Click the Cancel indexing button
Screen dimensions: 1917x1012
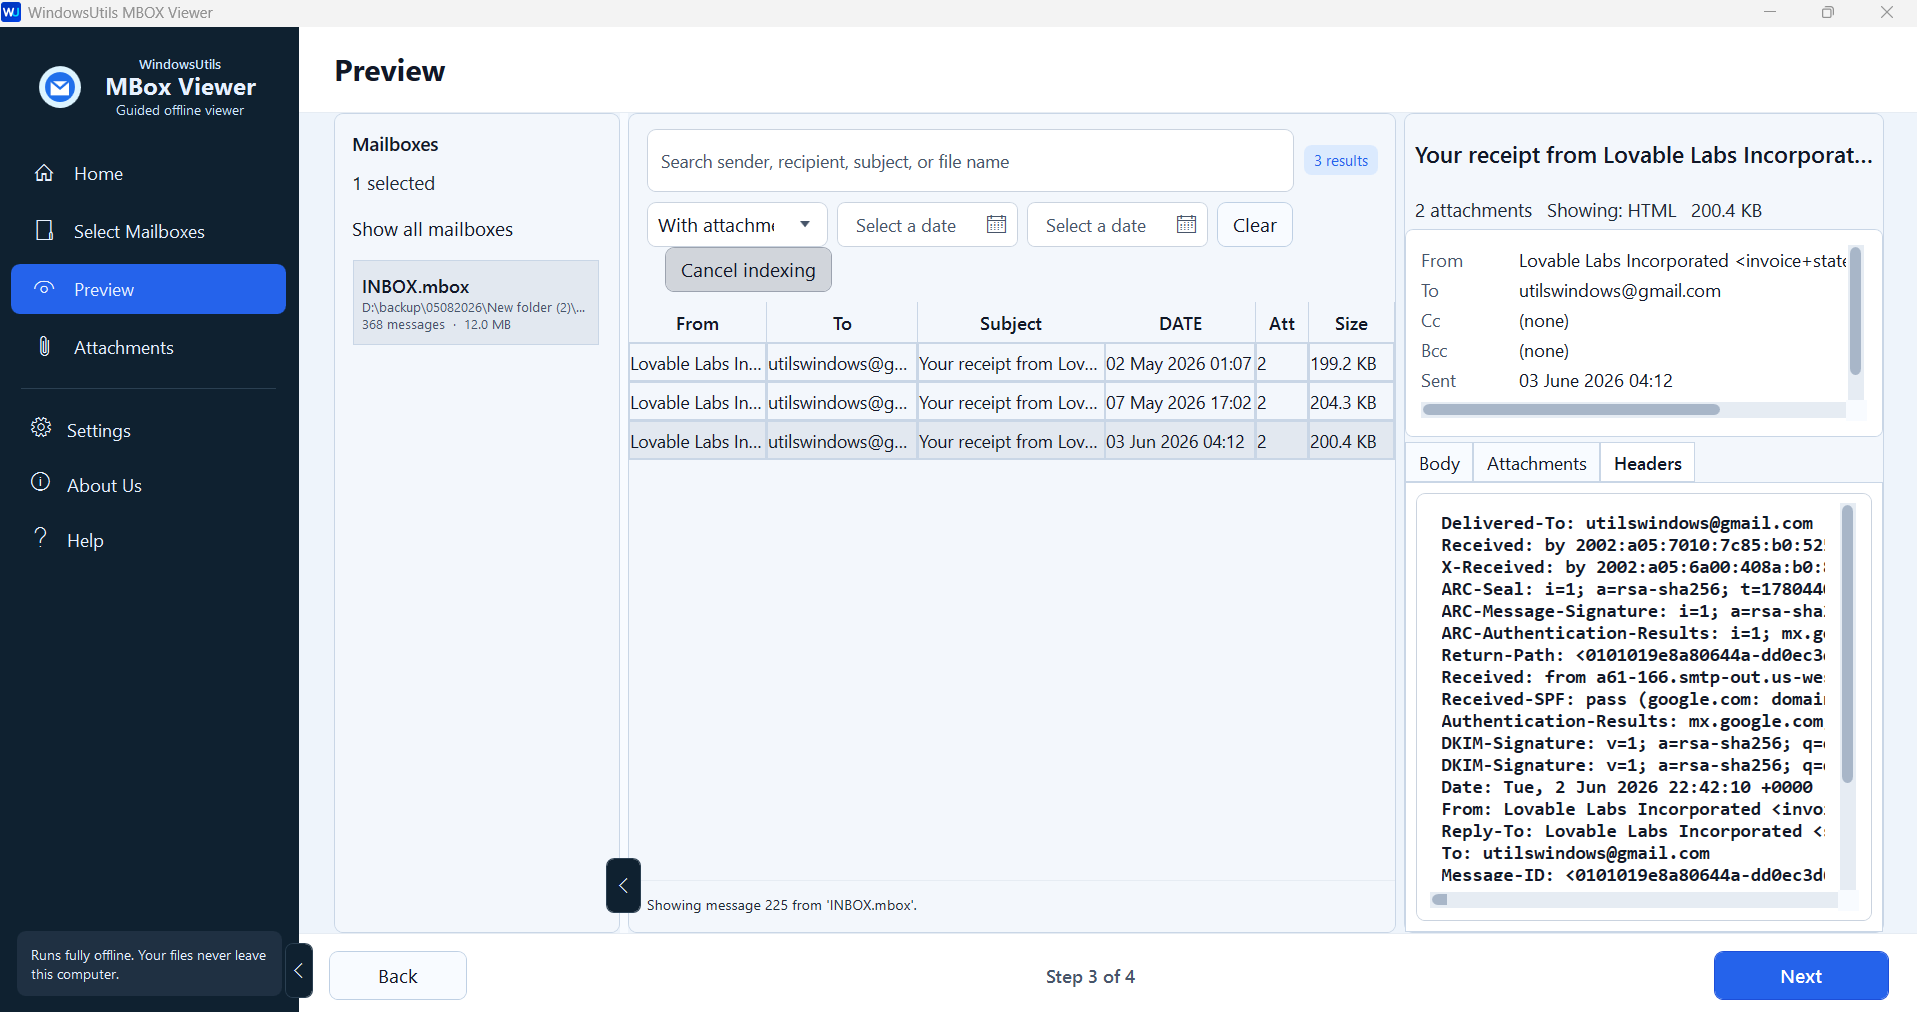pos(748,270)
